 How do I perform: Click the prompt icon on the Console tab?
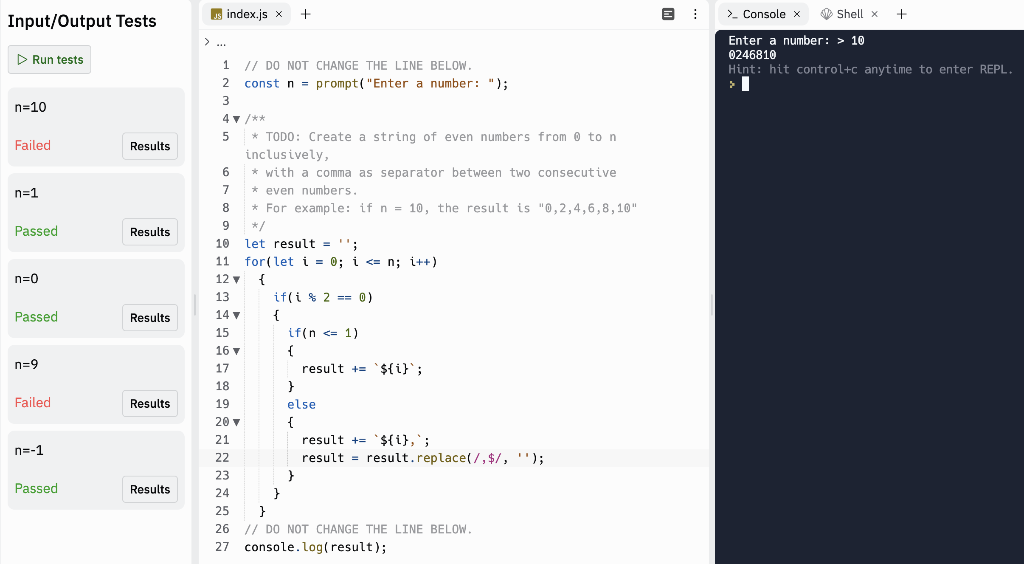(x=732, y=14)
